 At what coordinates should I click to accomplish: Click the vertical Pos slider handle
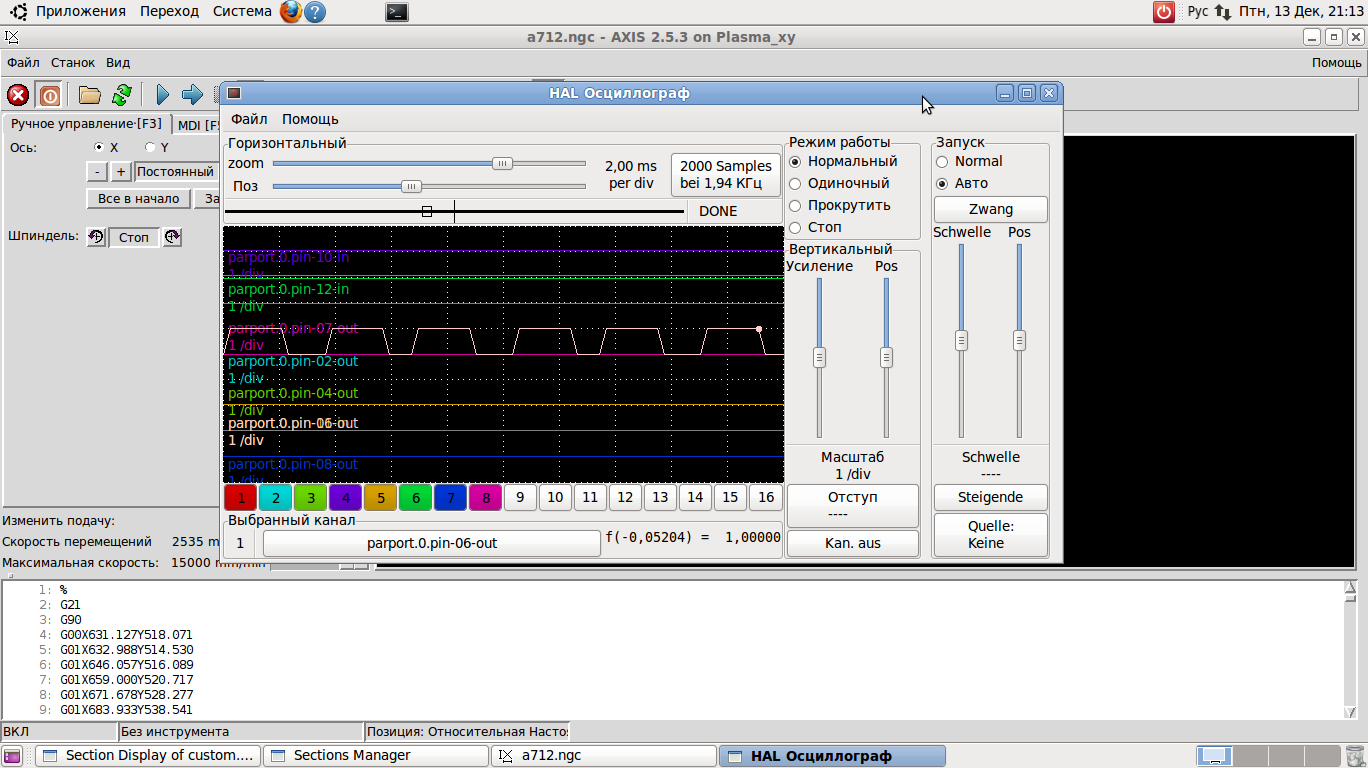tap(886, 357)
